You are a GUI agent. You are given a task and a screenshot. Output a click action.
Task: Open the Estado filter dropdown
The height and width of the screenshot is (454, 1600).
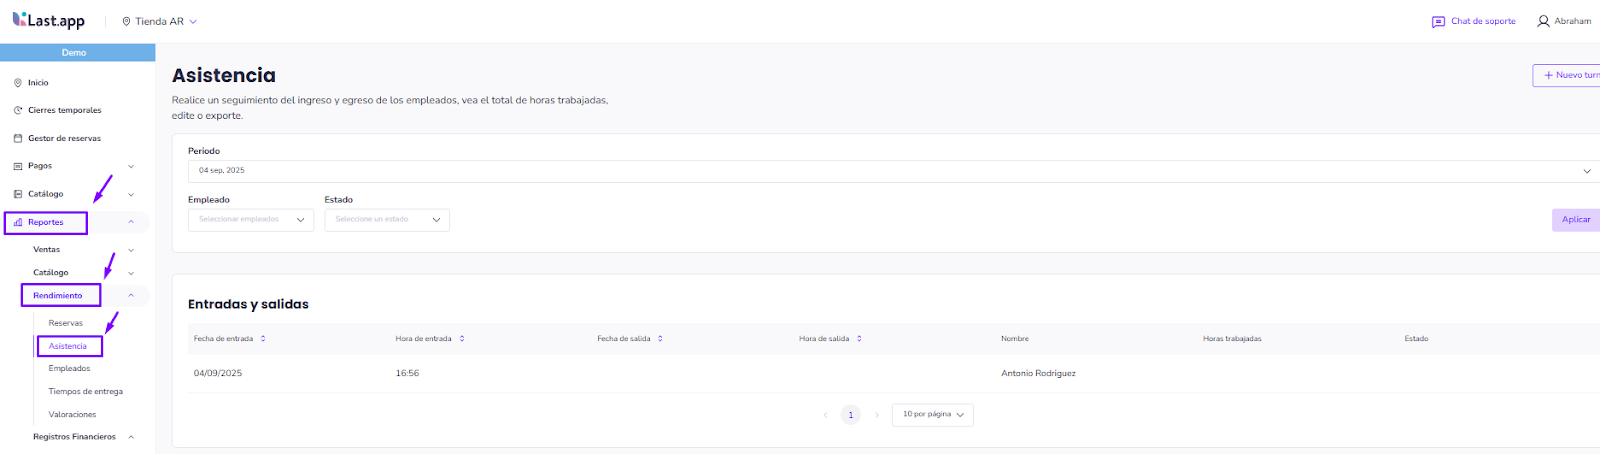pyautogui.click(x=387, y=219)
